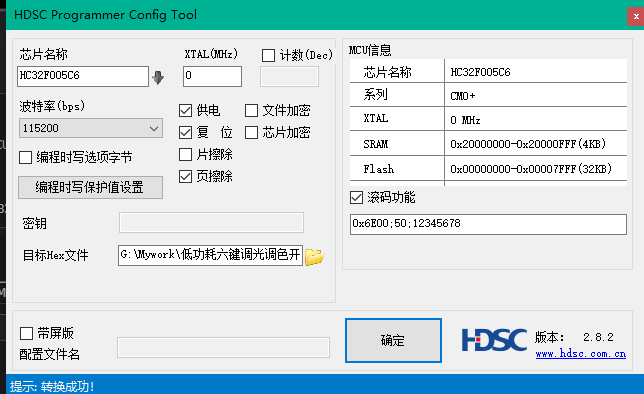Viewport: 644px width, 394px height.
Task: Click the 编程时写保护值设置 button
Action: pyautogui.click(x=90, y=188)
